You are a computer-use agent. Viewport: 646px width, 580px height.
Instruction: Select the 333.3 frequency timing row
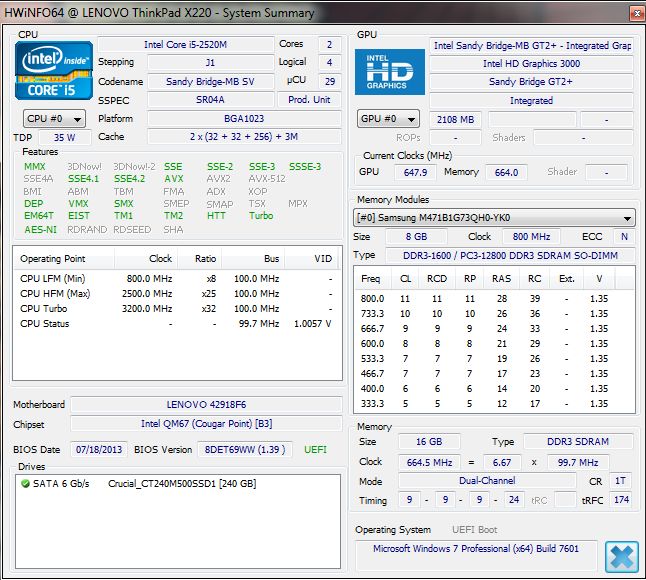coord(494,404)
